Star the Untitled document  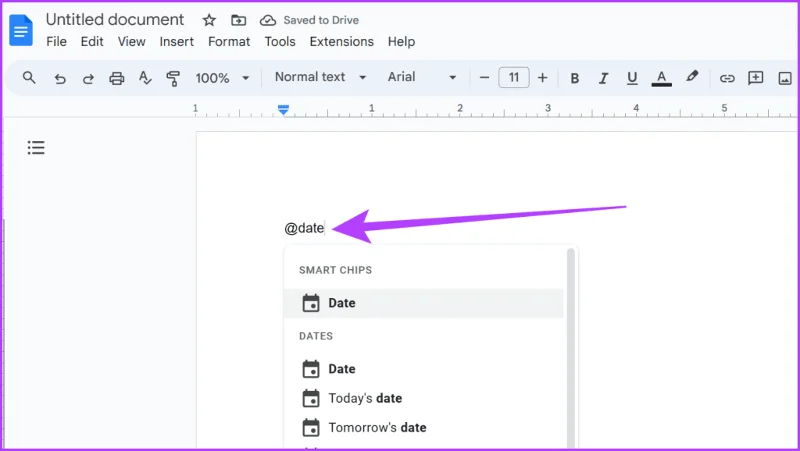(209, 20)
